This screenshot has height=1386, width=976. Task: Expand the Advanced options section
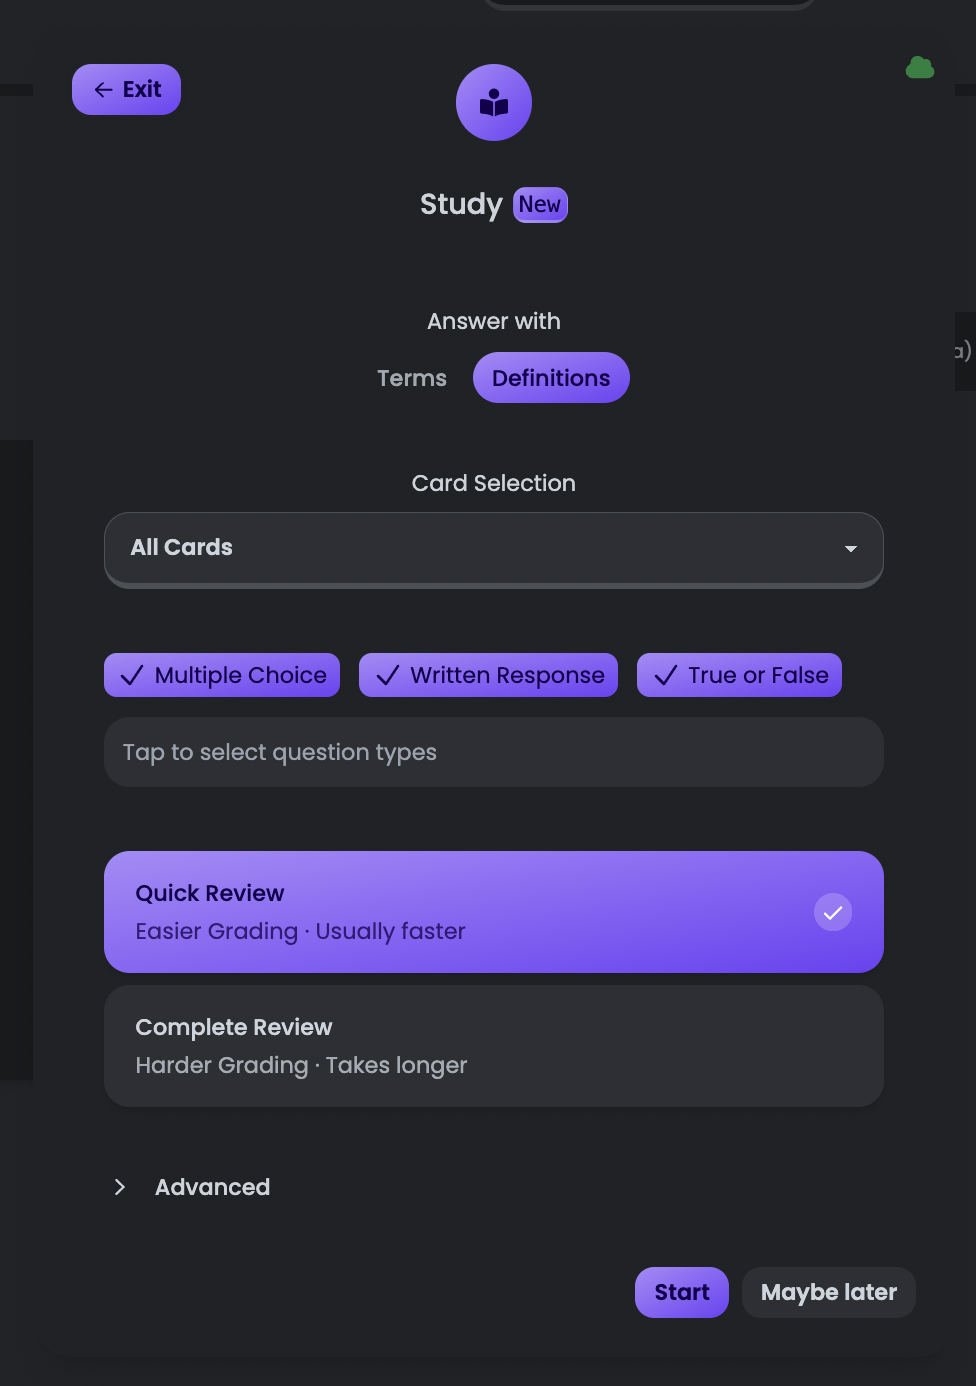point(190,1187)
